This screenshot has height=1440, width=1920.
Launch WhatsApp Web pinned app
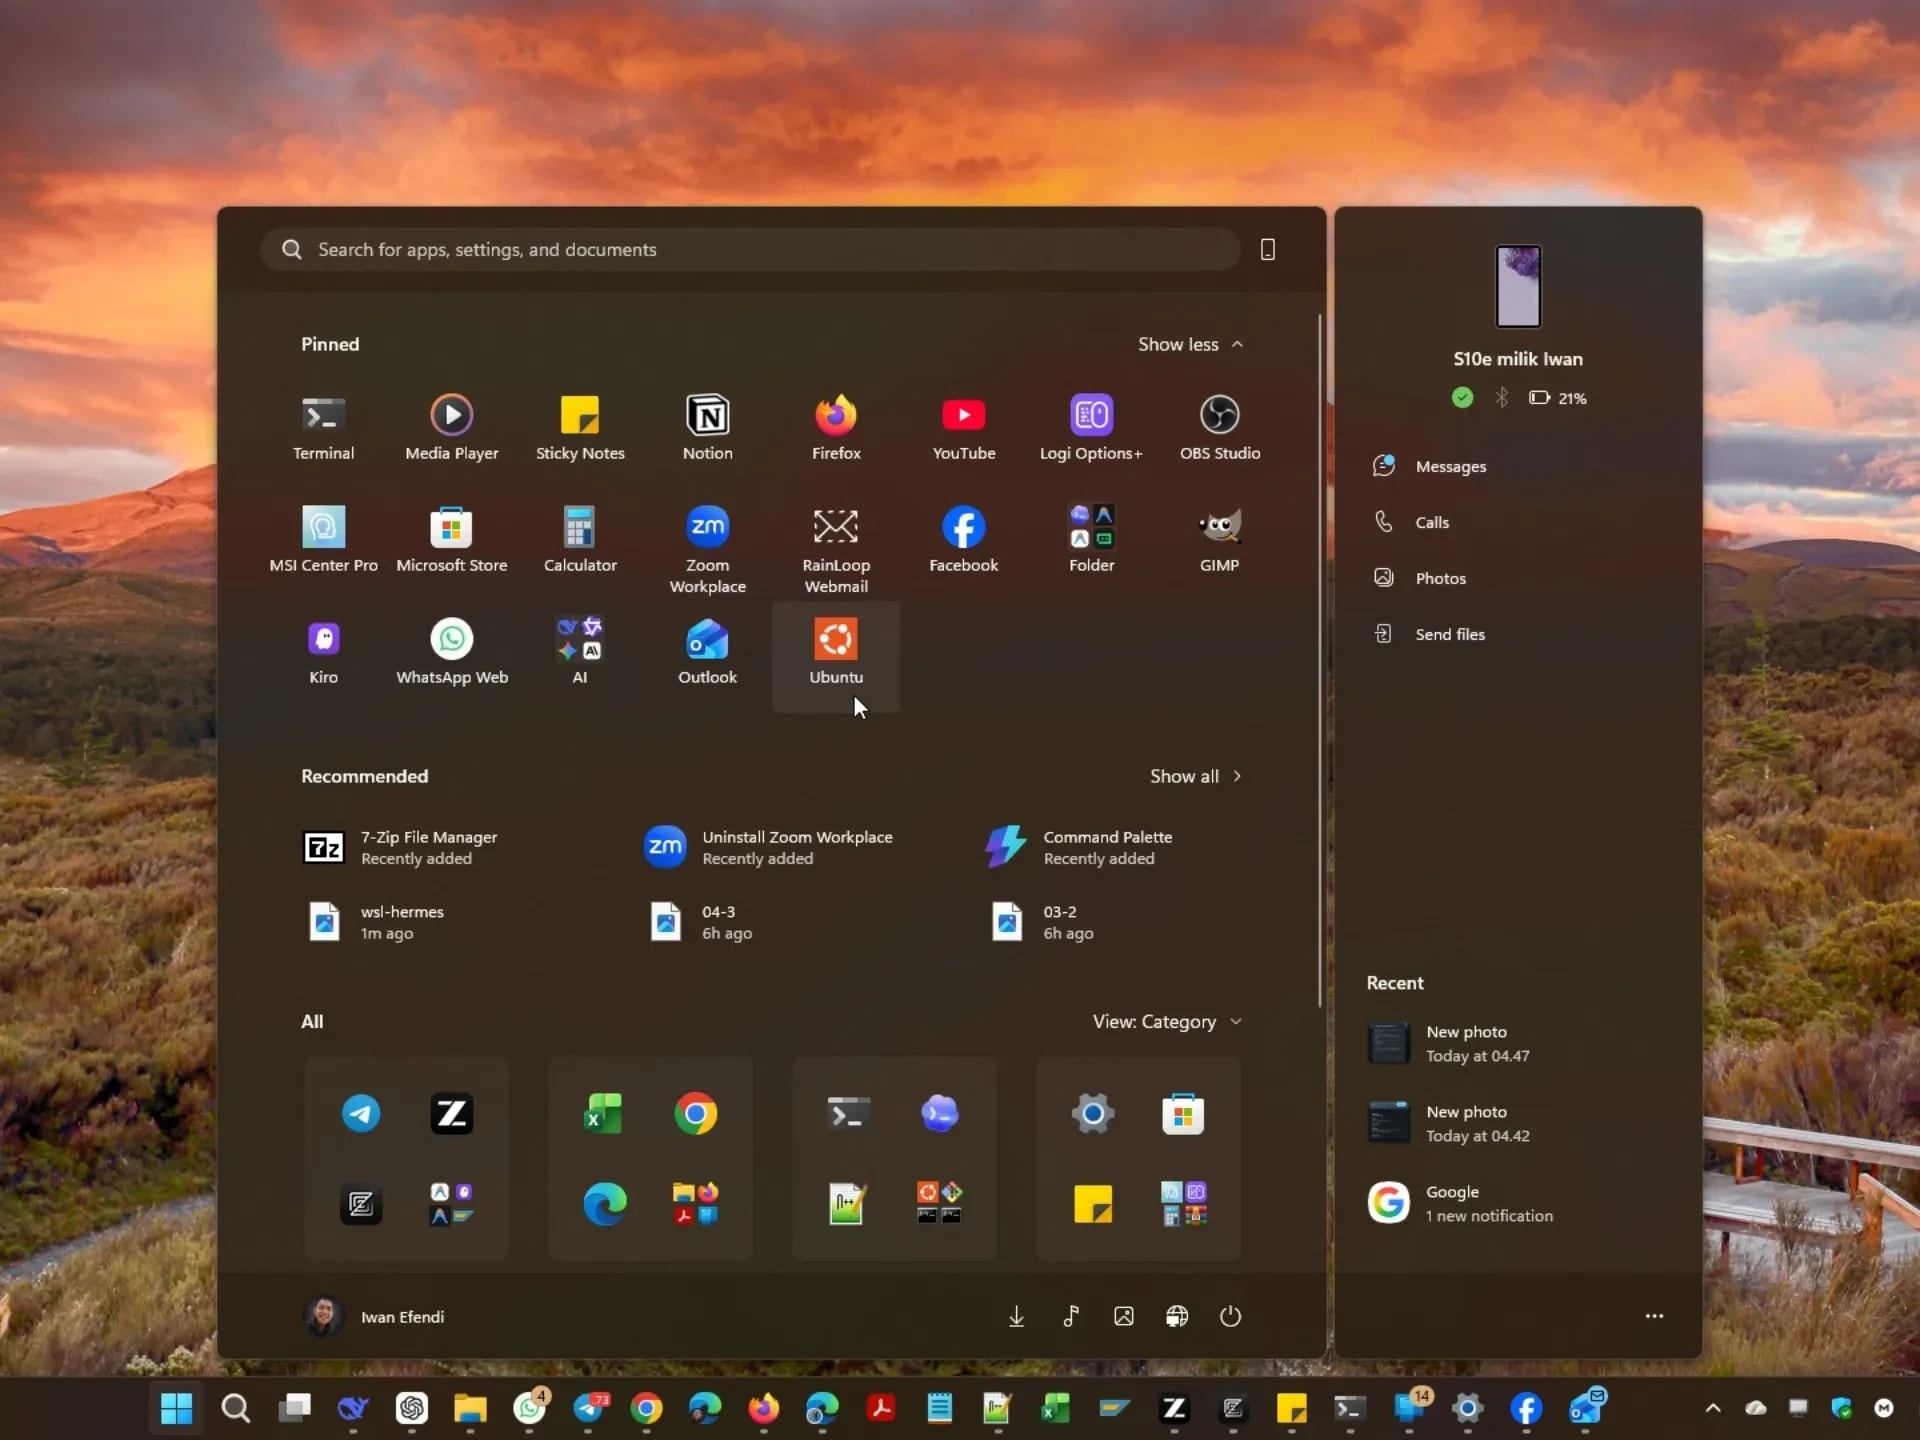coord(451,652)
